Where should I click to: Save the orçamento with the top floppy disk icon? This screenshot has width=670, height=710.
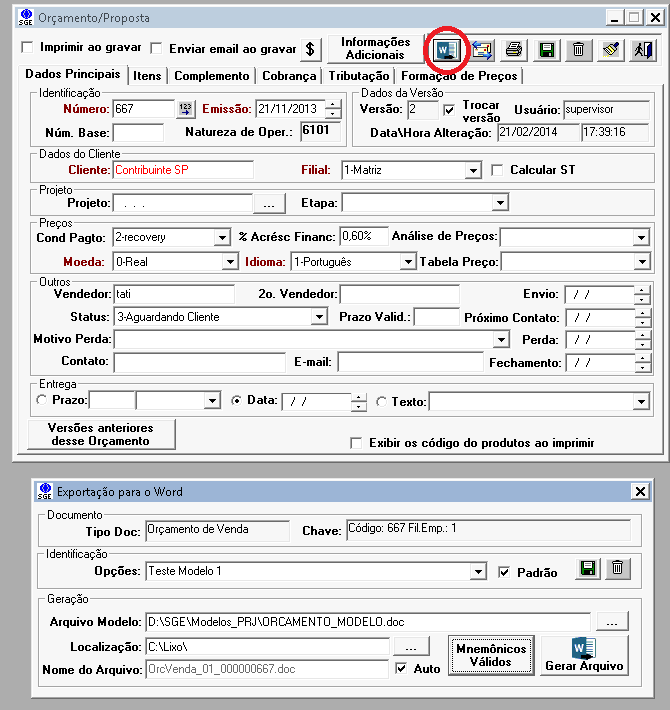pos(546,48)
